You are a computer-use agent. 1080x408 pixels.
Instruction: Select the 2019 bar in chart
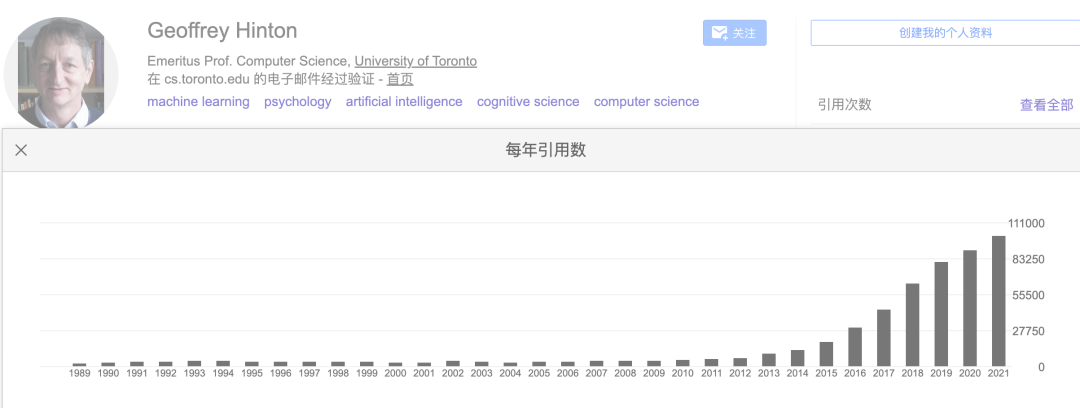coord(941,314)
